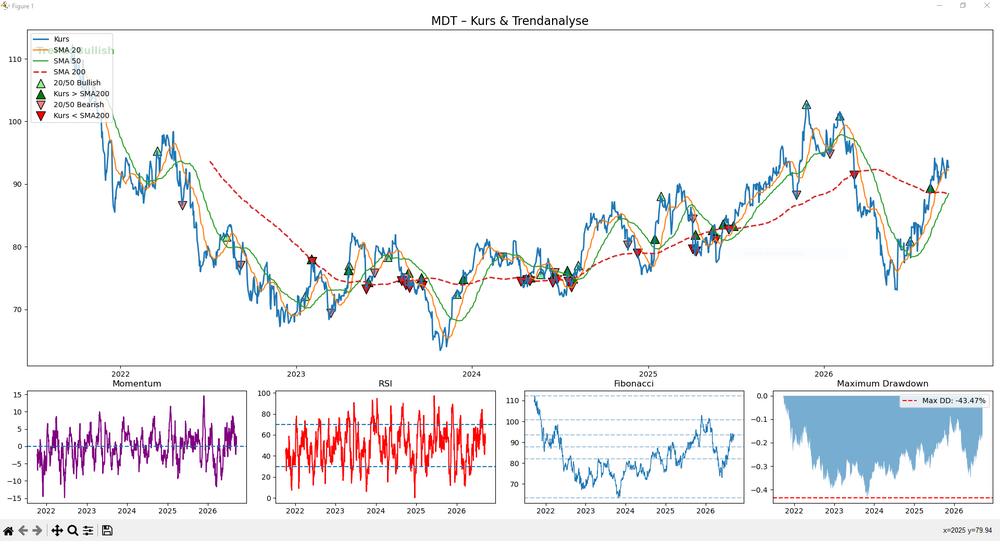Save the figure with the floppy icon
1000x541 pixels.
[x=107, y=531]
